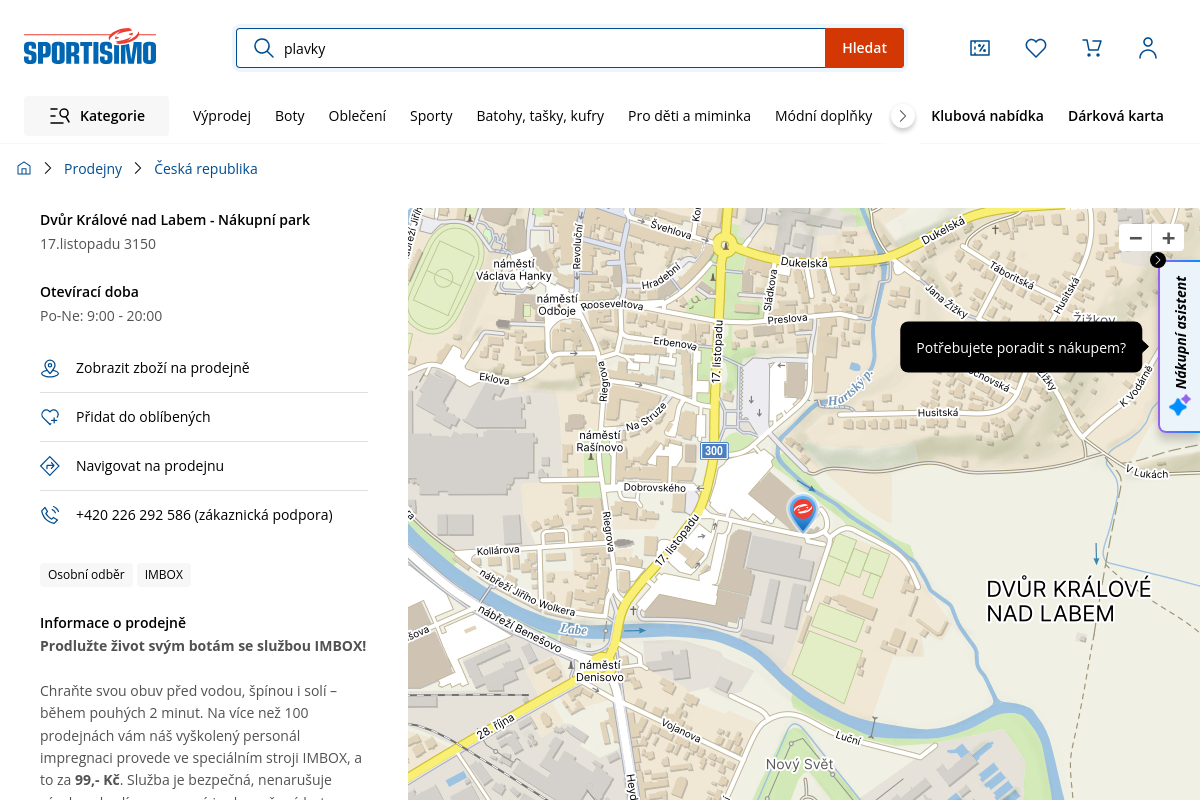
Task: Zoom in the map with plus
Action: pyautogui.click(x=1168, y=238)
